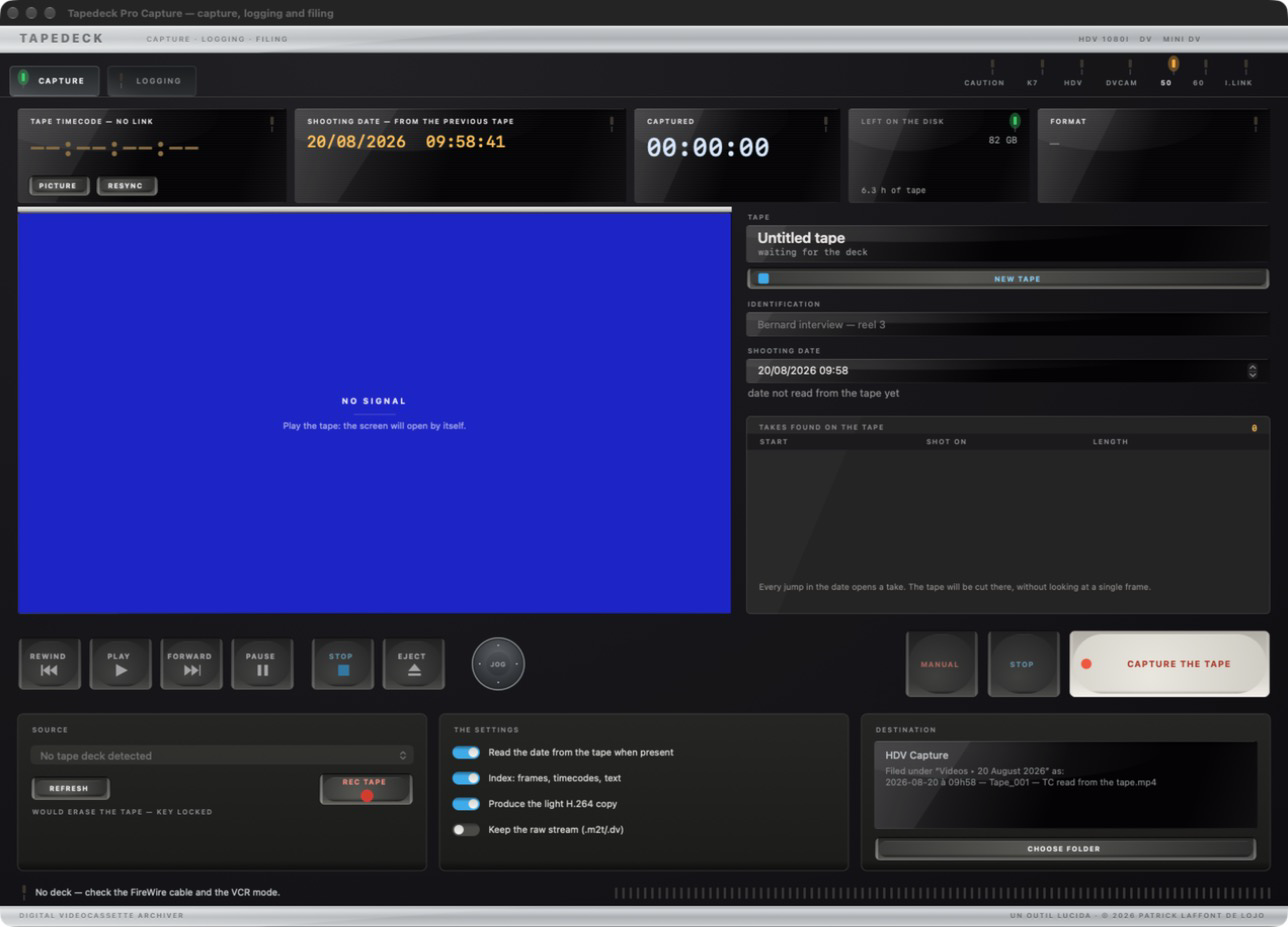Click the round Jog wheel
Image resolution: width=1288 pixels, height=927 pixels.
click(x=498, y=664)
